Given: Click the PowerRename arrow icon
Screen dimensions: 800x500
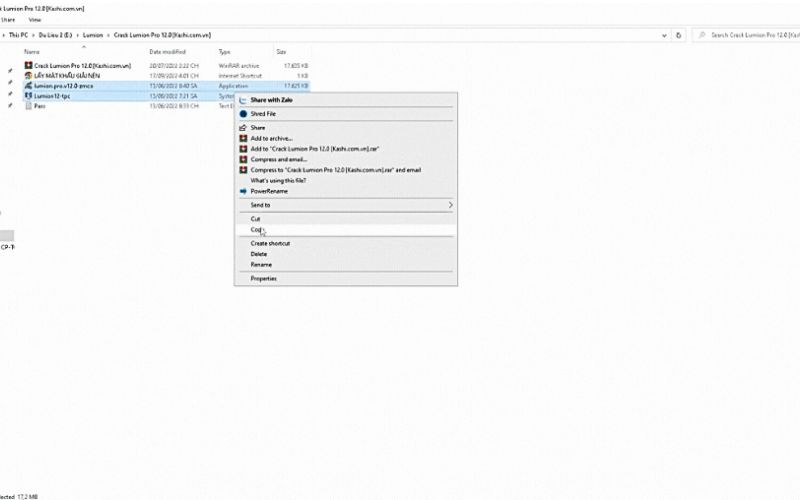Looking at the screenshot, I should point(243,191).
